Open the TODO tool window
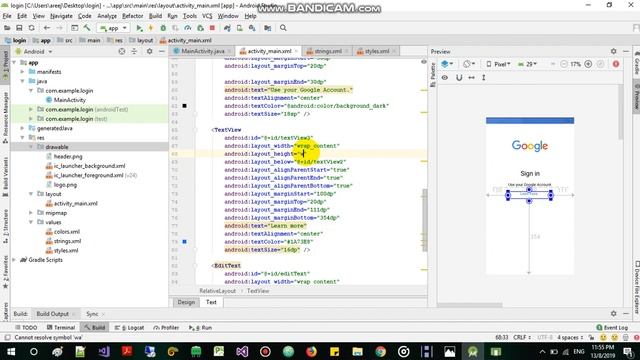Viewport: 640px width, 360px height. click(26, 327)
